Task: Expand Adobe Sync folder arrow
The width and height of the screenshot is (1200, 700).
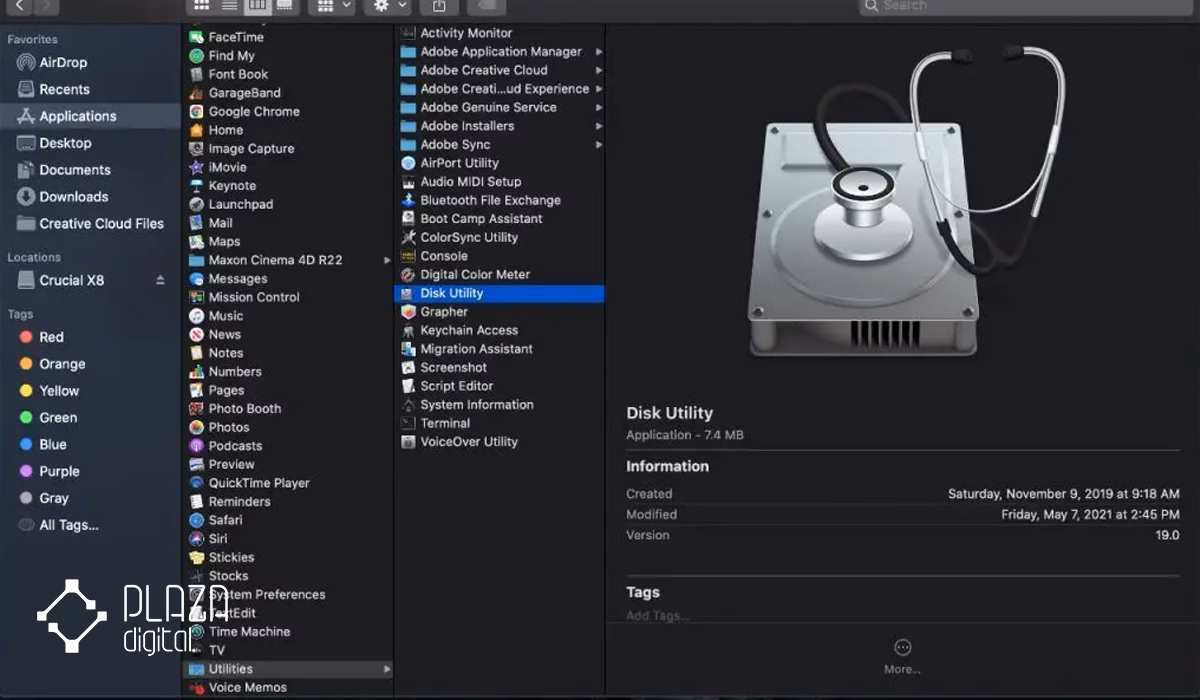Action: coord(599,145)
